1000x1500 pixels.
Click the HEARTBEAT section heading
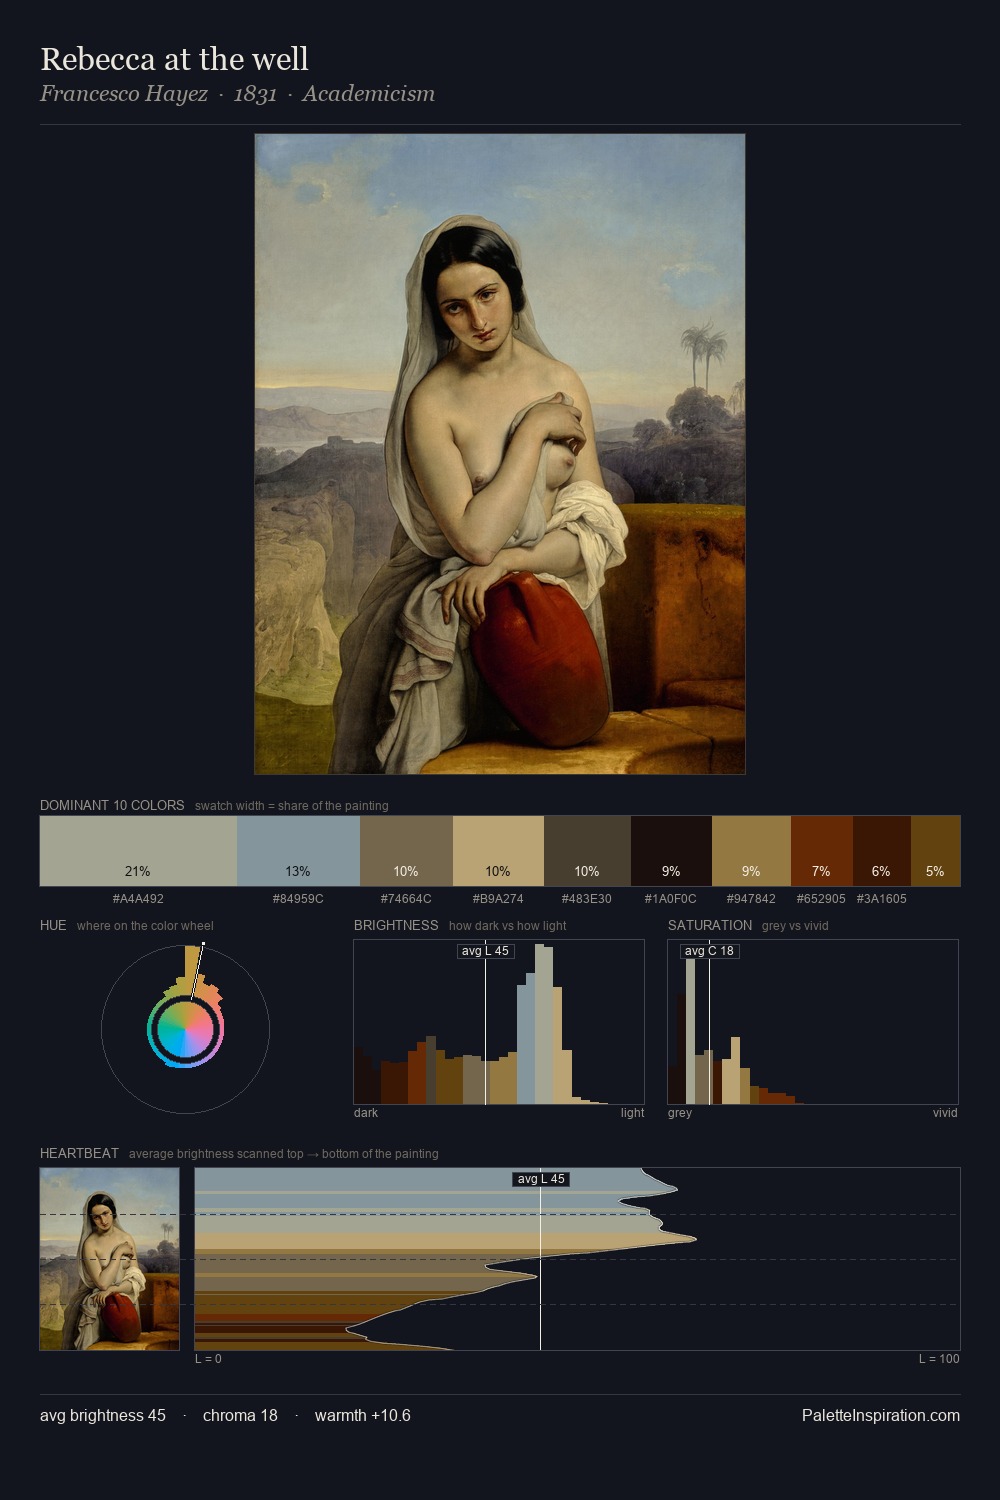coord(79,1153)
